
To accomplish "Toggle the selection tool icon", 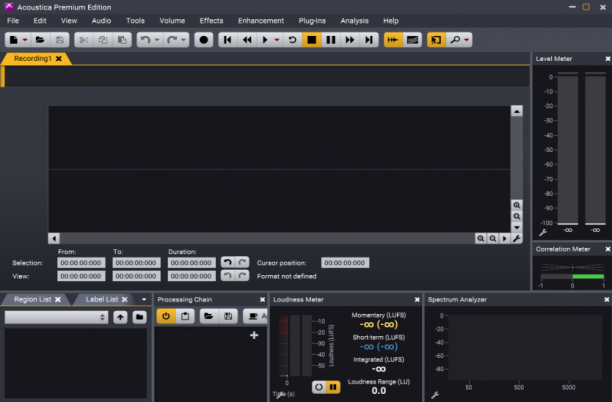I will pos(436,40).
